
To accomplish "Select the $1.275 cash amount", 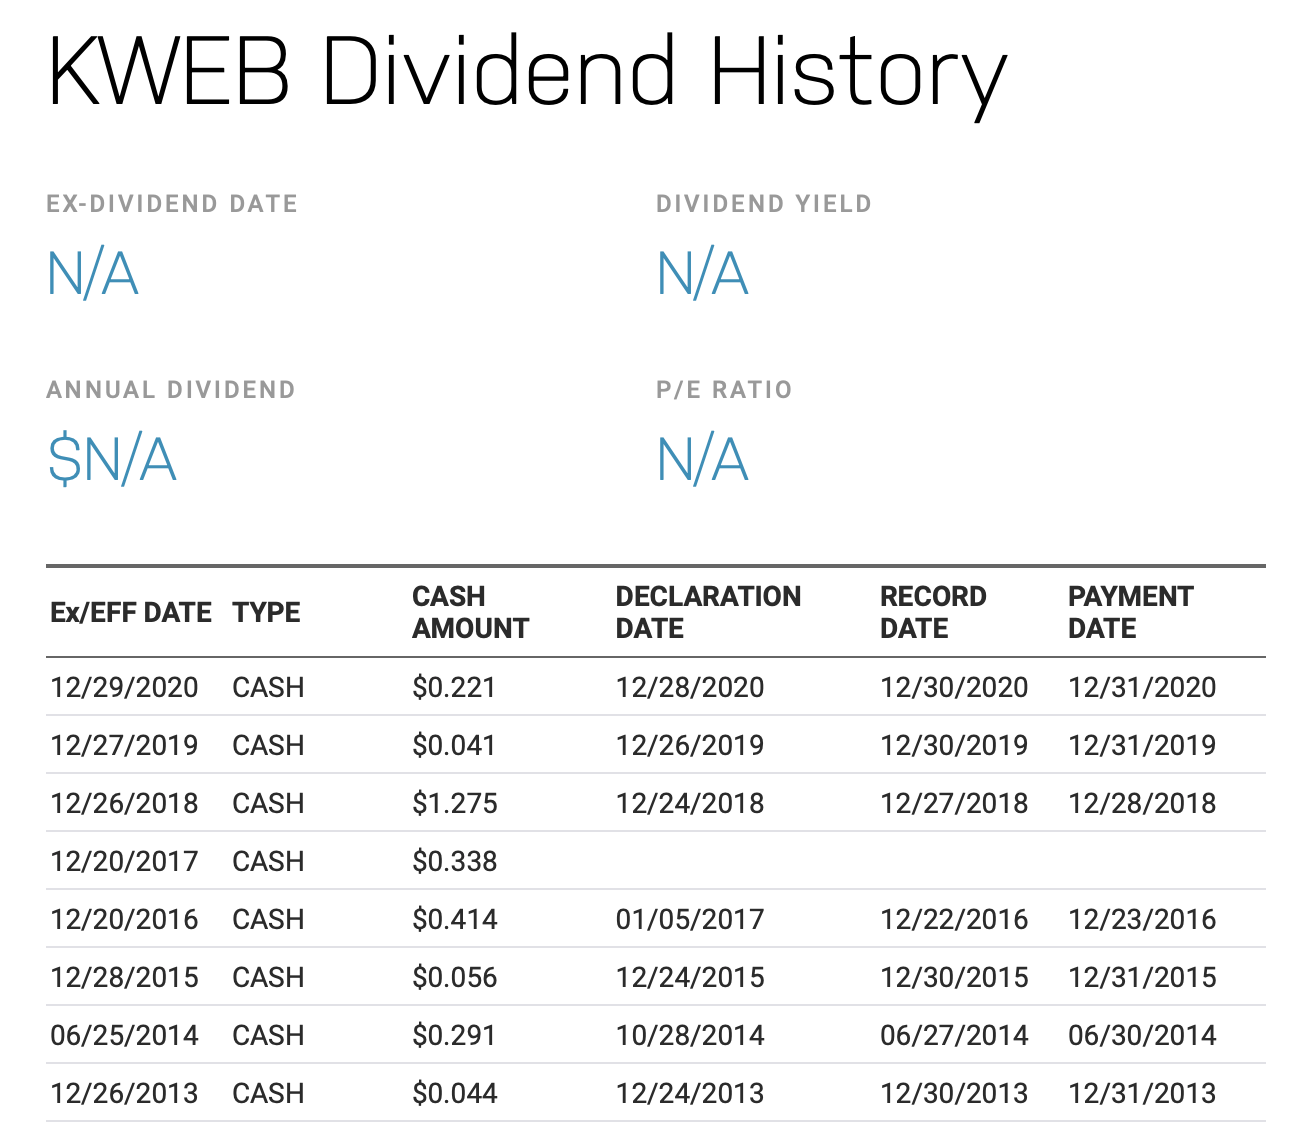I will pyautogui.click(x=455, y=804).
